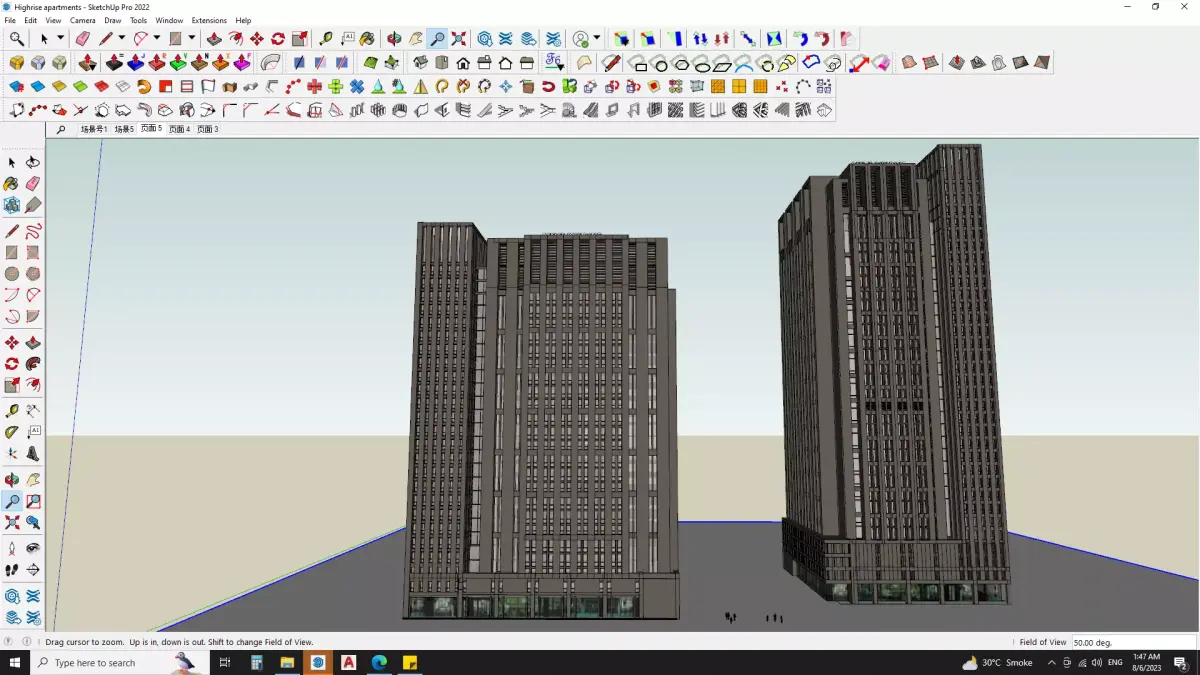Image resolution: width=1200 pixels, height=675 pixels.
Task: Choose the Line pencil tool in top toolbar
Action: 105,39
